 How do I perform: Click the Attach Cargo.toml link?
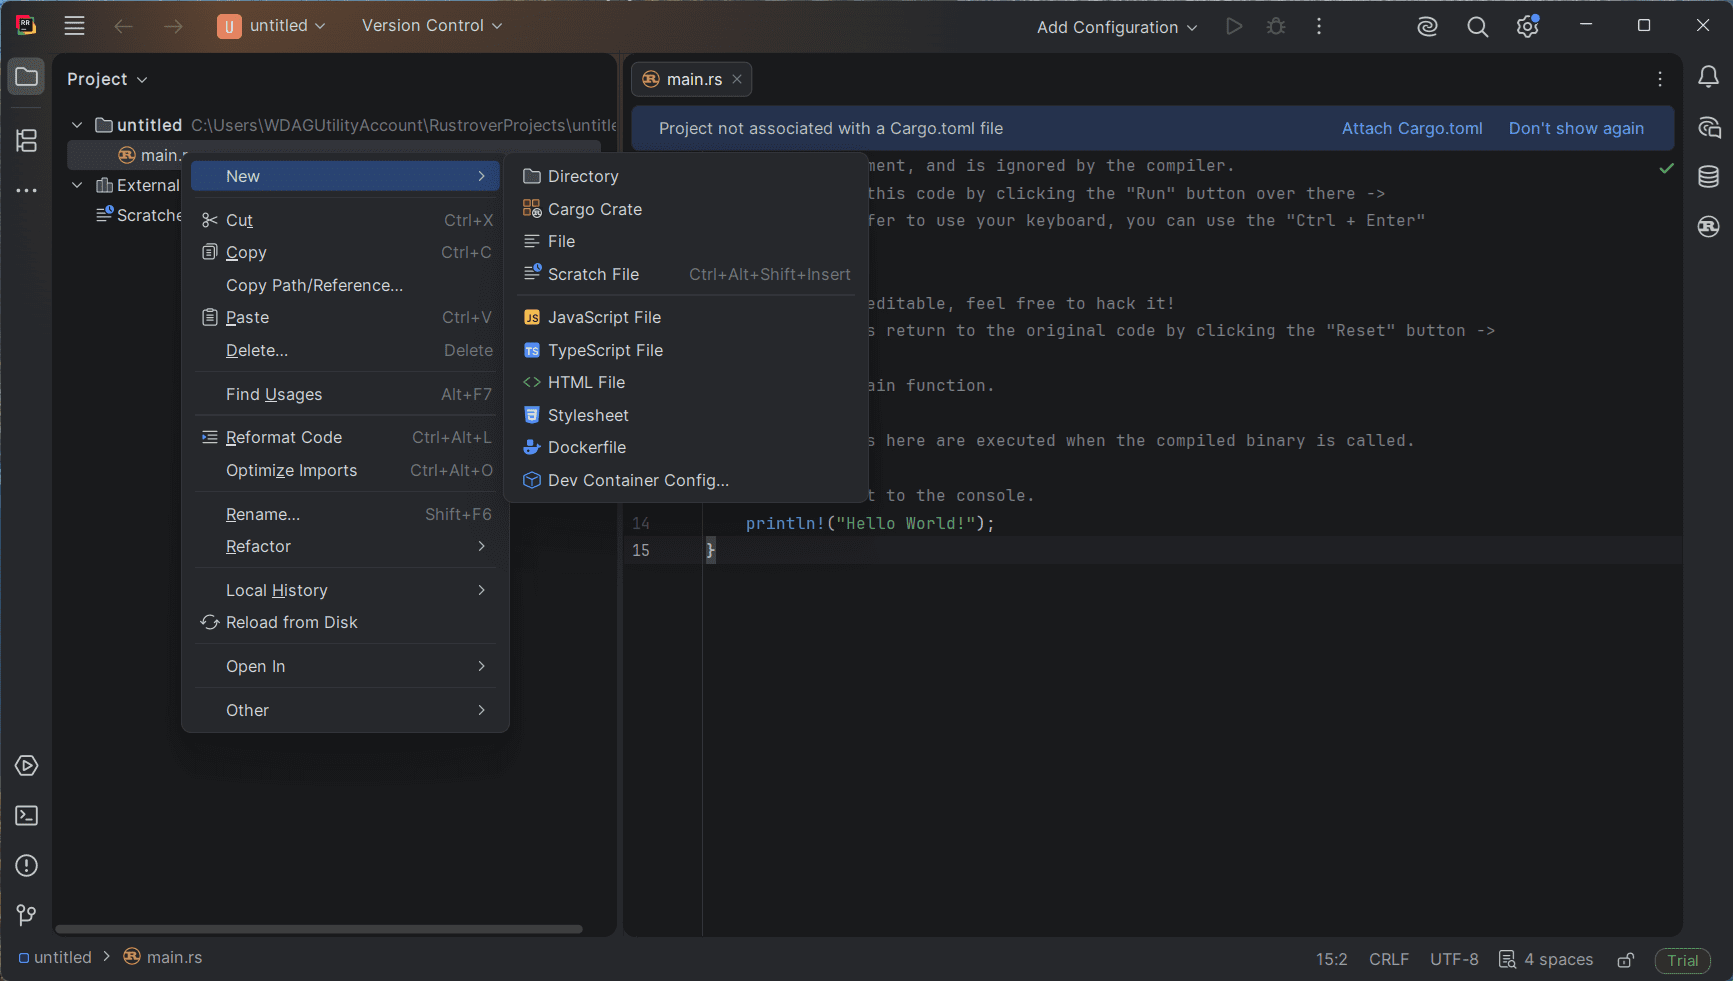(x=1411, y=128)
